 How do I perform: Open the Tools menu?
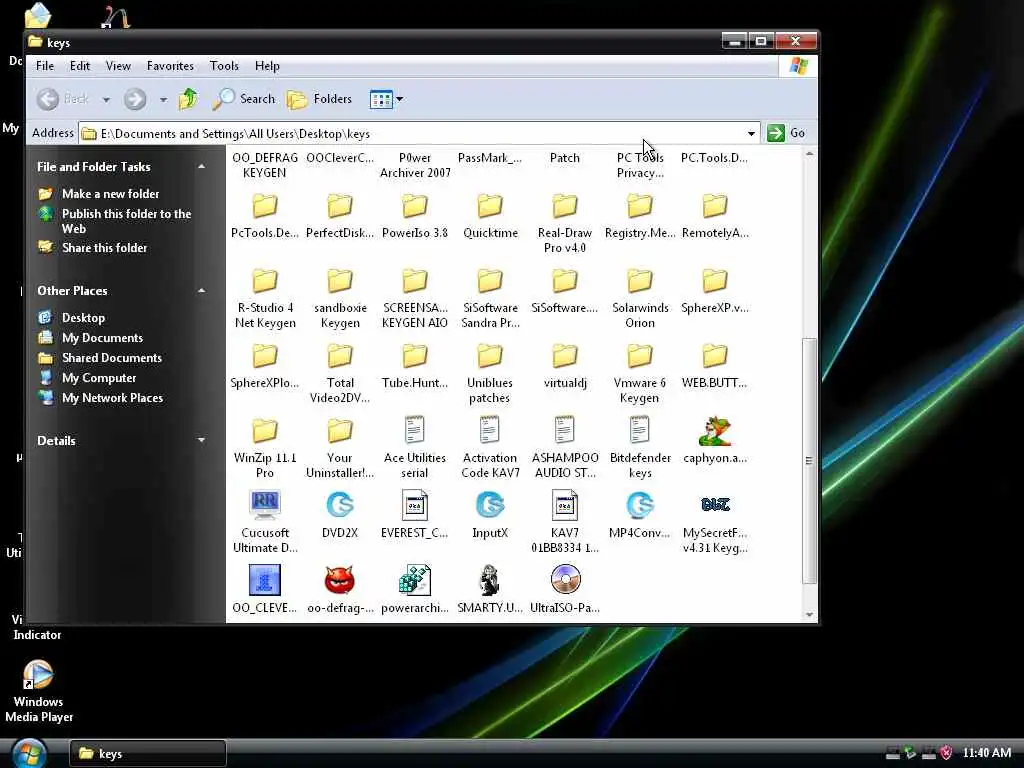pyautogui.click(x=224, y=66)
